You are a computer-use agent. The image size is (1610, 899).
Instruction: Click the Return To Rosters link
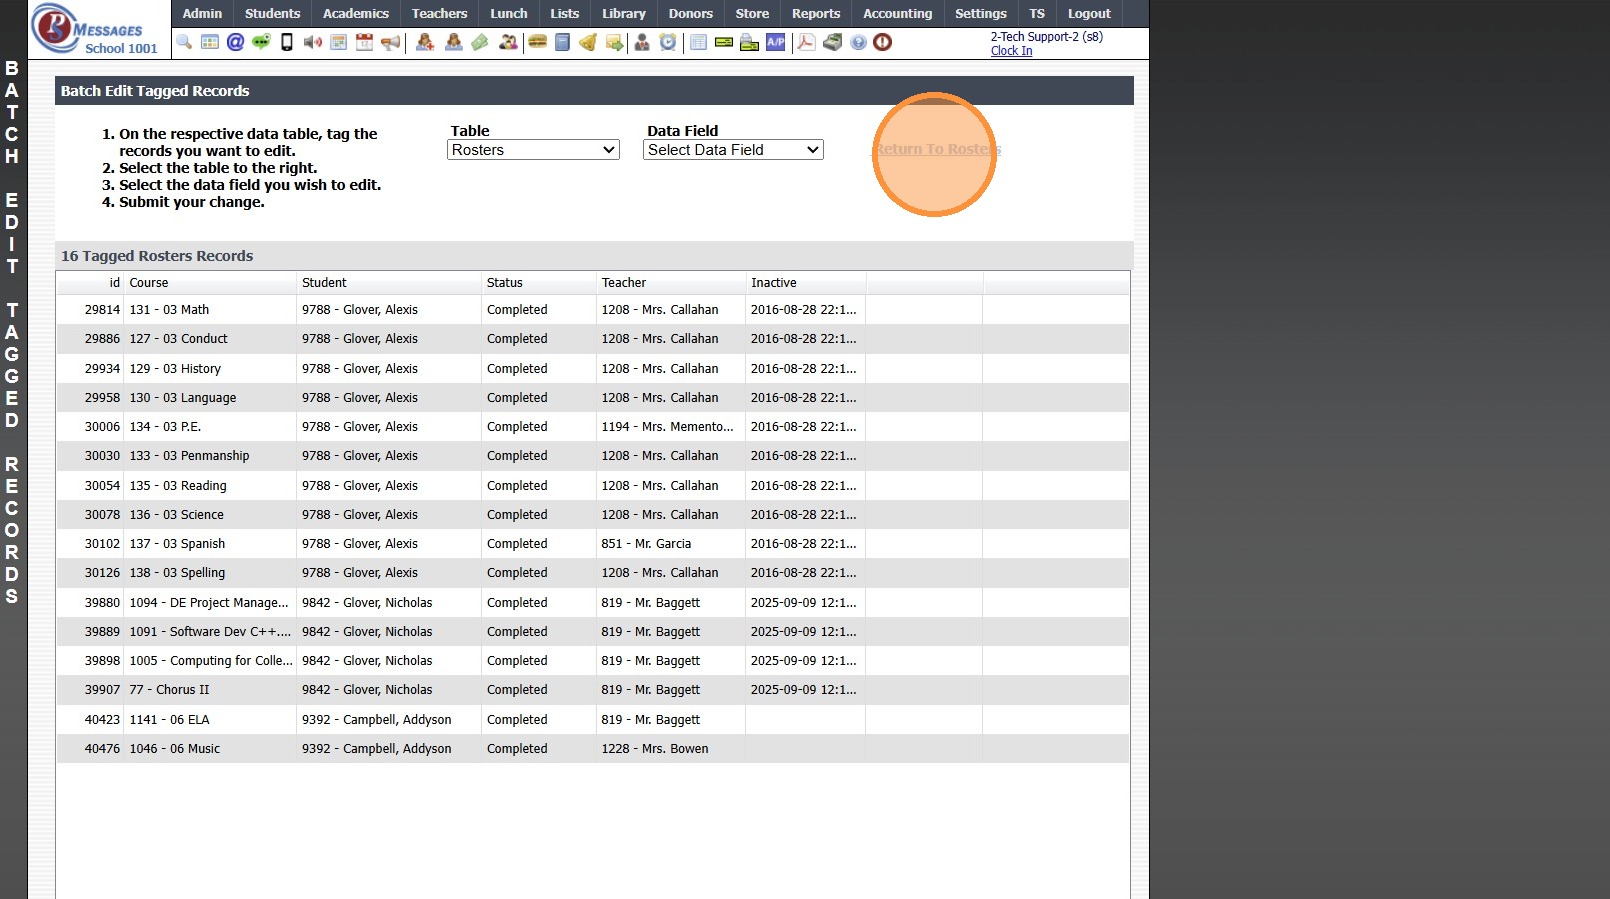point(938,149)
